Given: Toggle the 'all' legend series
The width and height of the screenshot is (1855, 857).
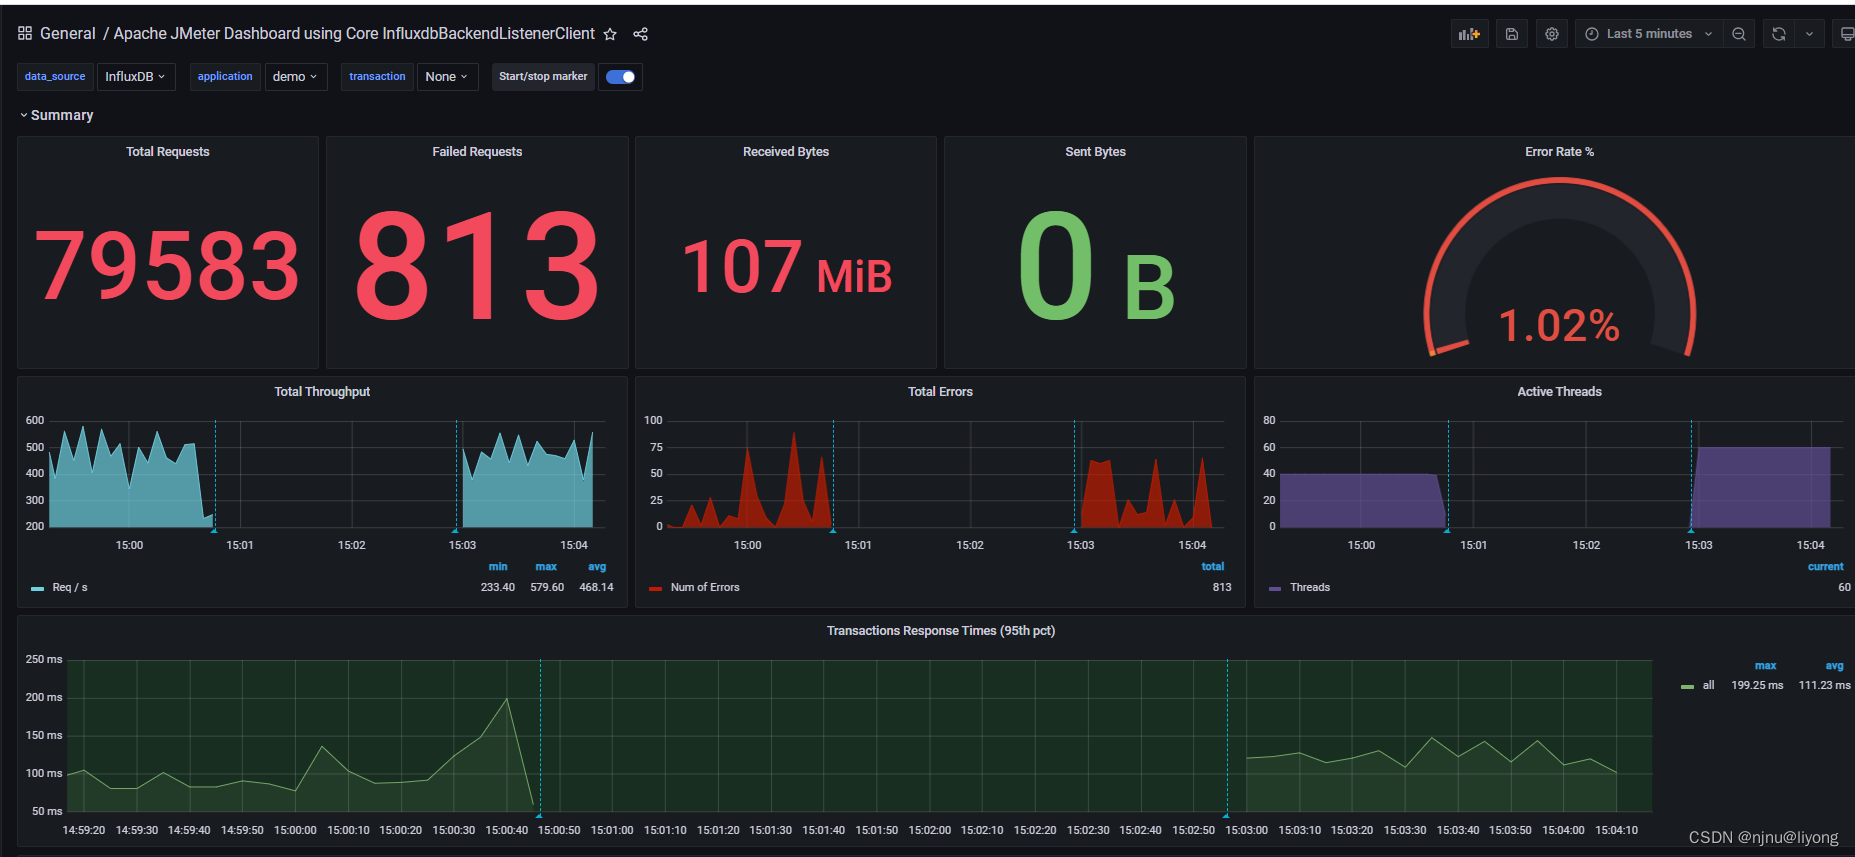Looking at the screenshot, I should pyautogui.click(x=1709, y=686).
